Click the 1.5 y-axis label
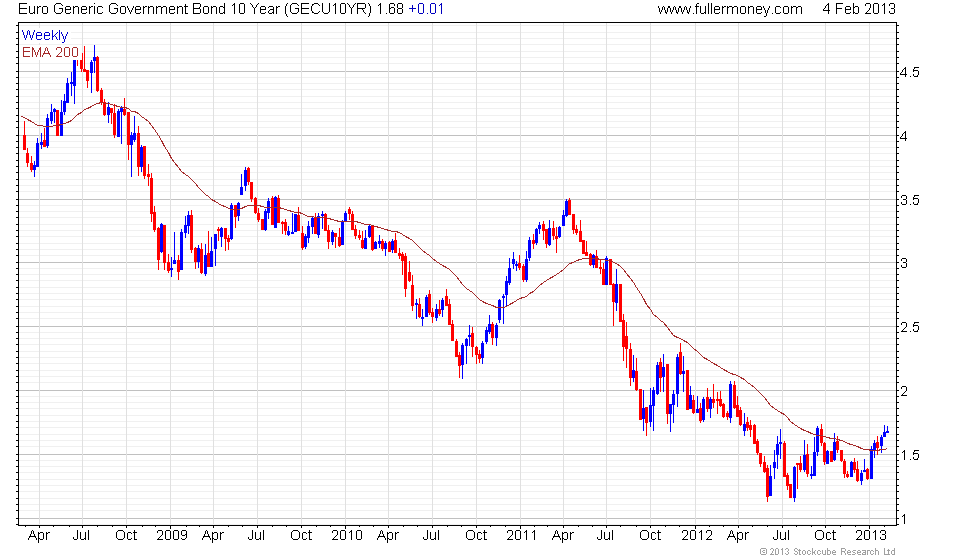This screenshot has height=560, width=980. click(x=910, y=455)
